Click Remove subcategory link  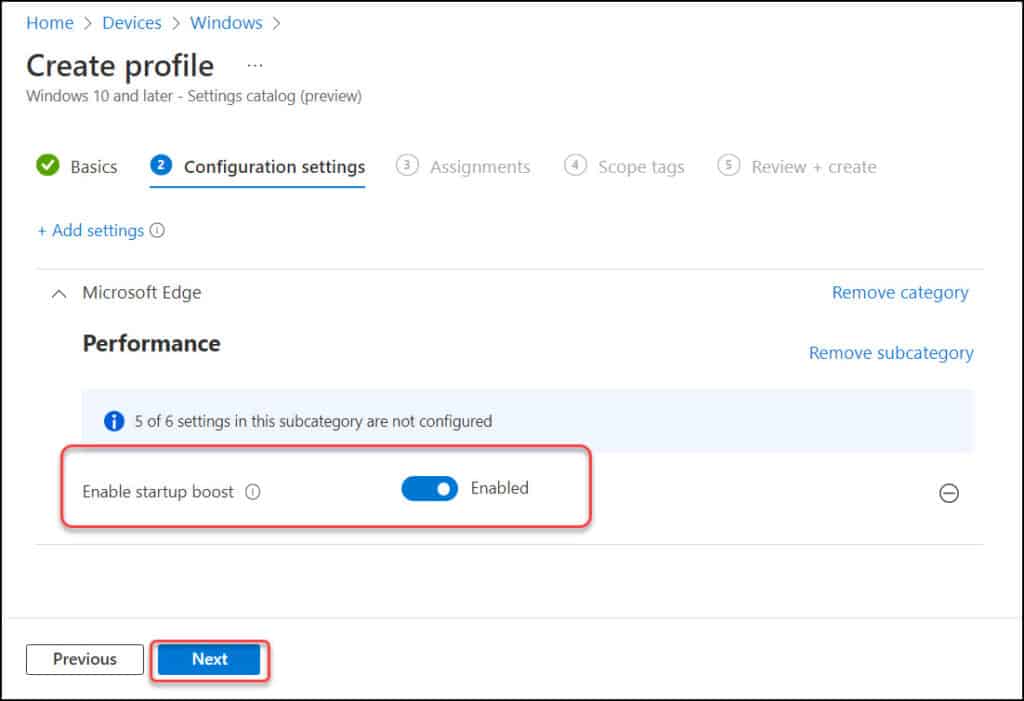coord(891,353)
